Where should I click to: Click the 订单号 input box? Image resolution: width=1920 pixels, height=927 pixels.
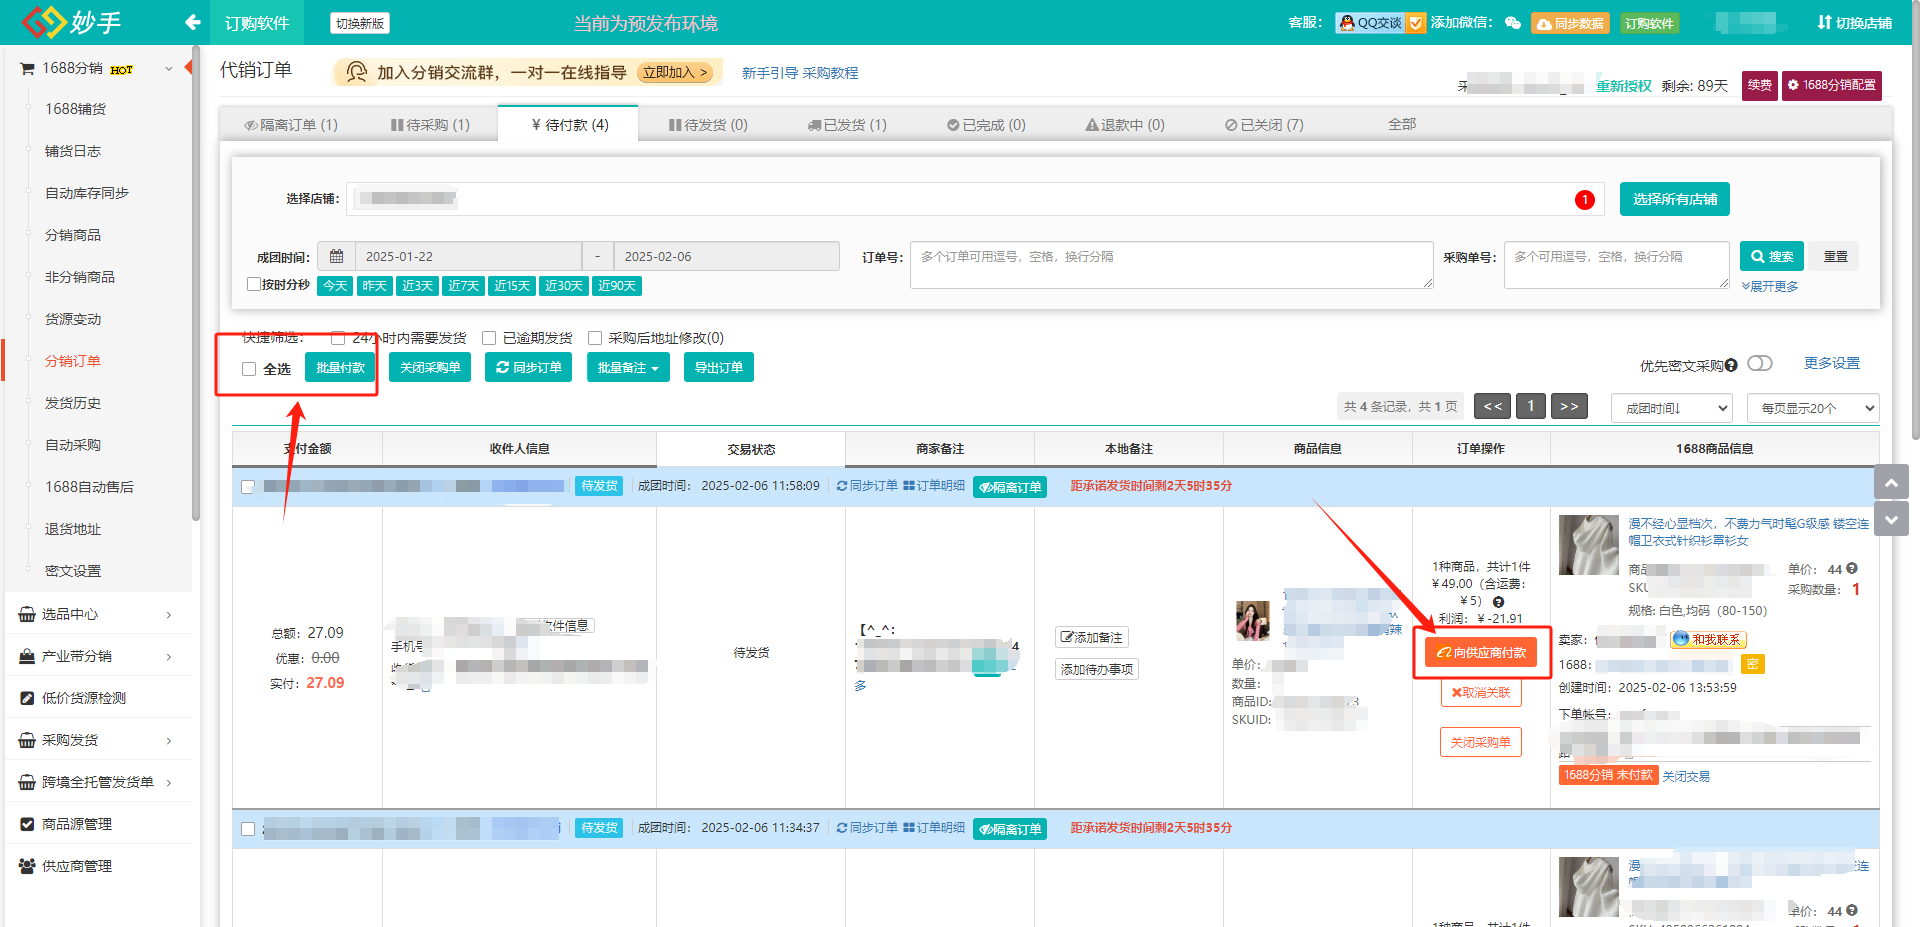tap(1171, 265)
